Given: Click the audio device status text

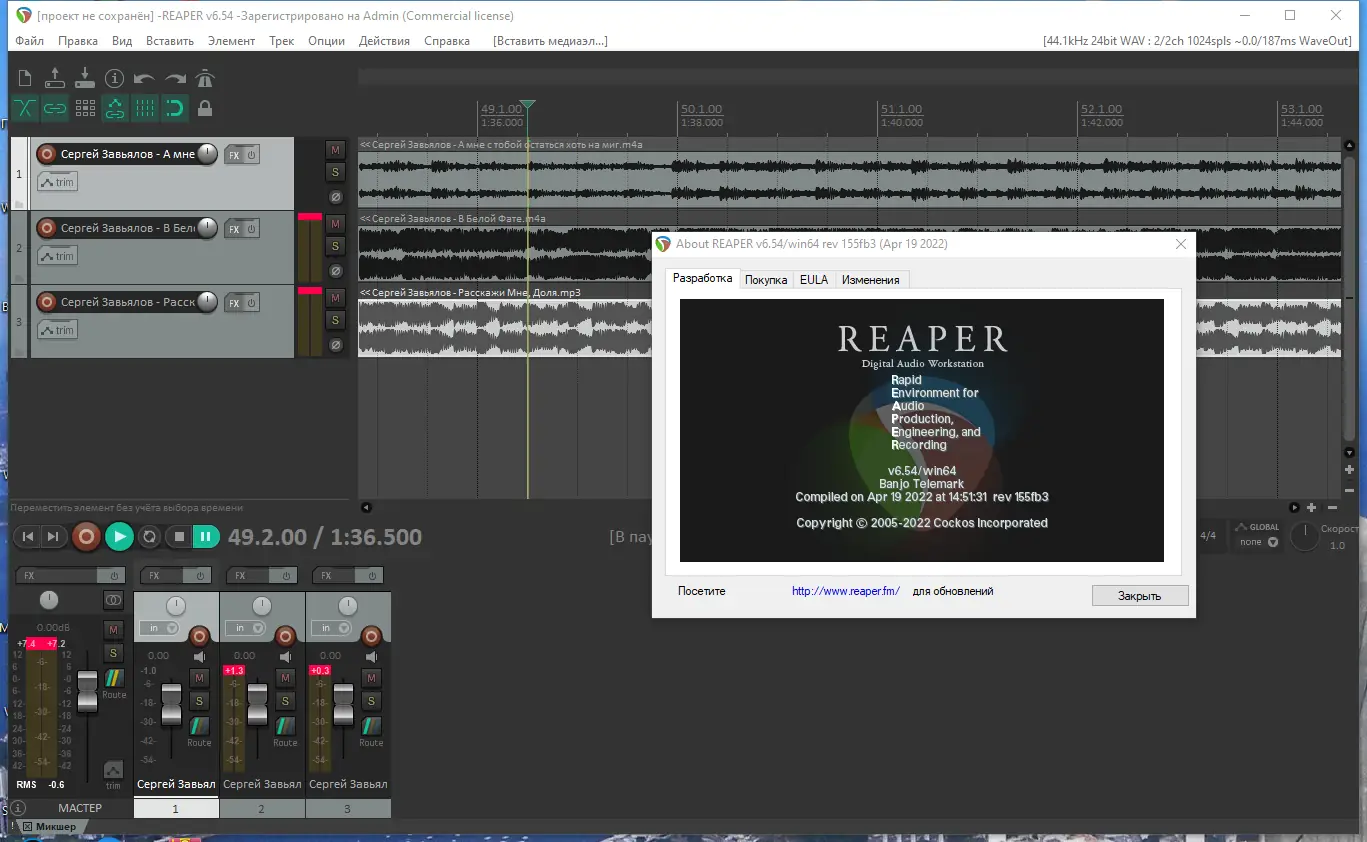Looking at the screenshot, I should pos(1197,41).
